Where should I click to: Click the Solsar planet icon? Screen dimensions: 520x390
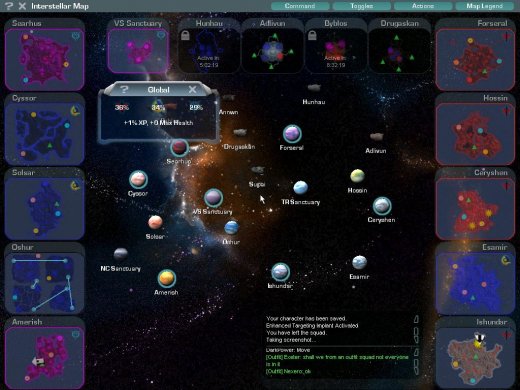tap(155, 222)
